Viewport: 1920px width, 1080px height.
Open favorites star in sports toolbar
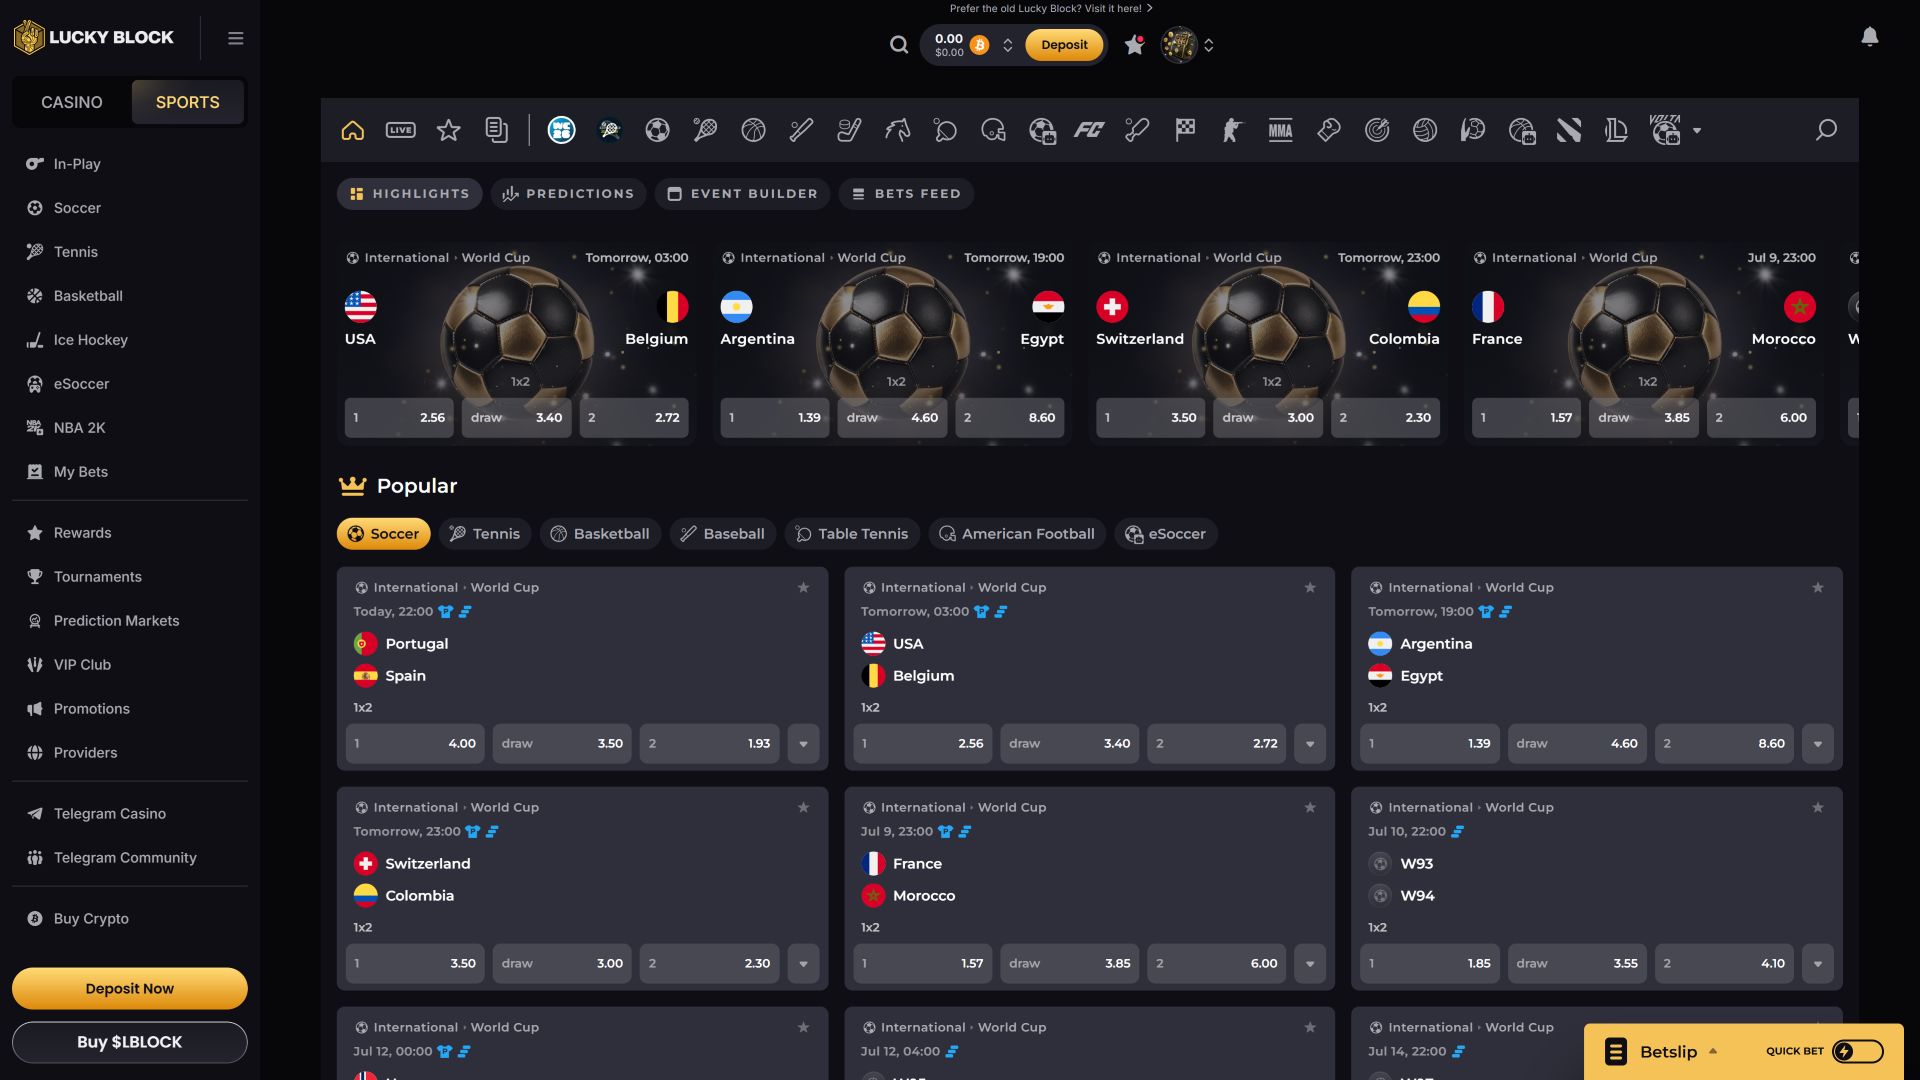coord(449,130)
